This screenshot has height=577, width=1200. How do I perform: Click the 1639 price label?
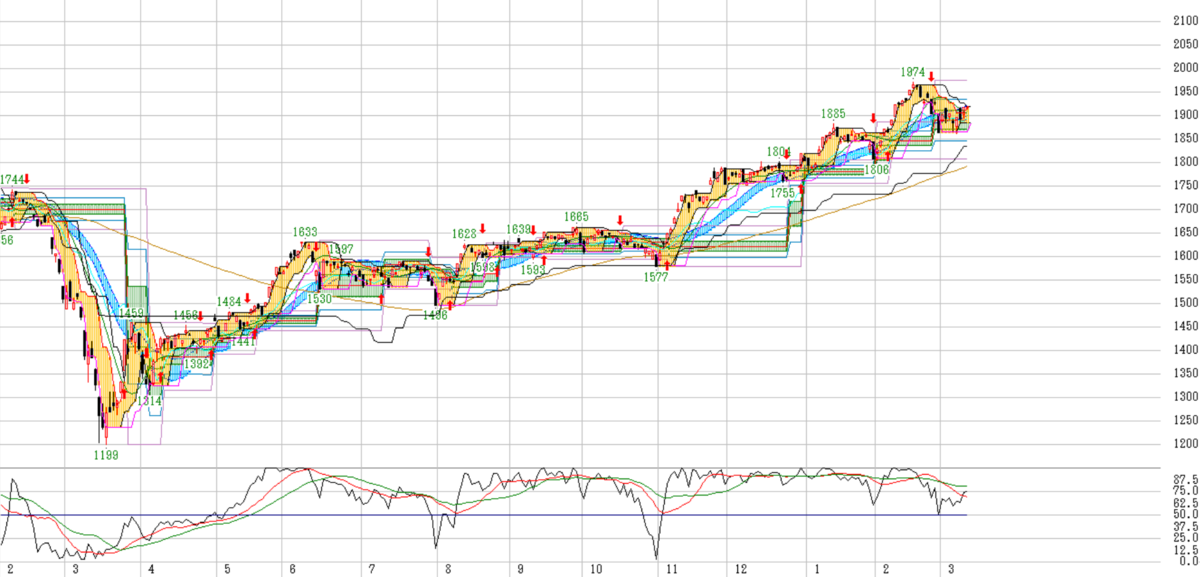coord(518,229)
